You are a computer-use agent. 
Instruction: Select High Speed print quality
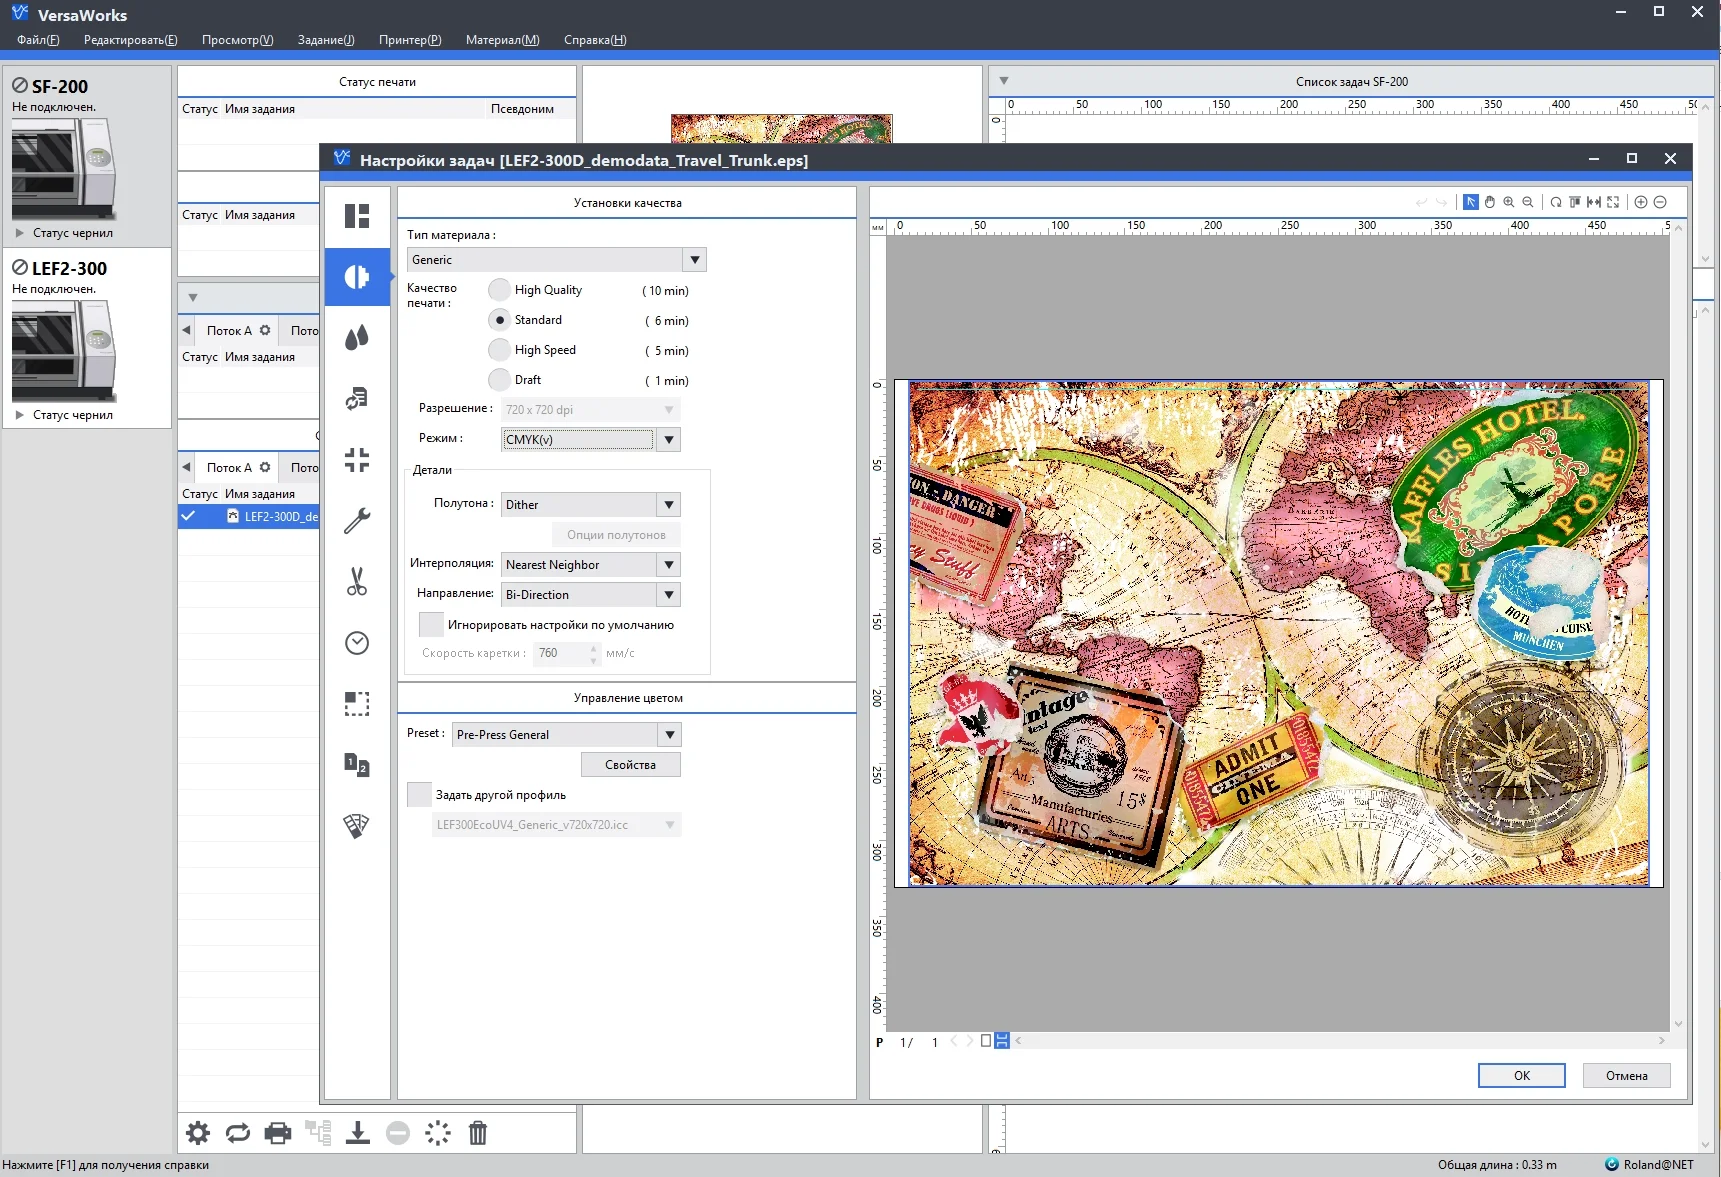point(499,350)
